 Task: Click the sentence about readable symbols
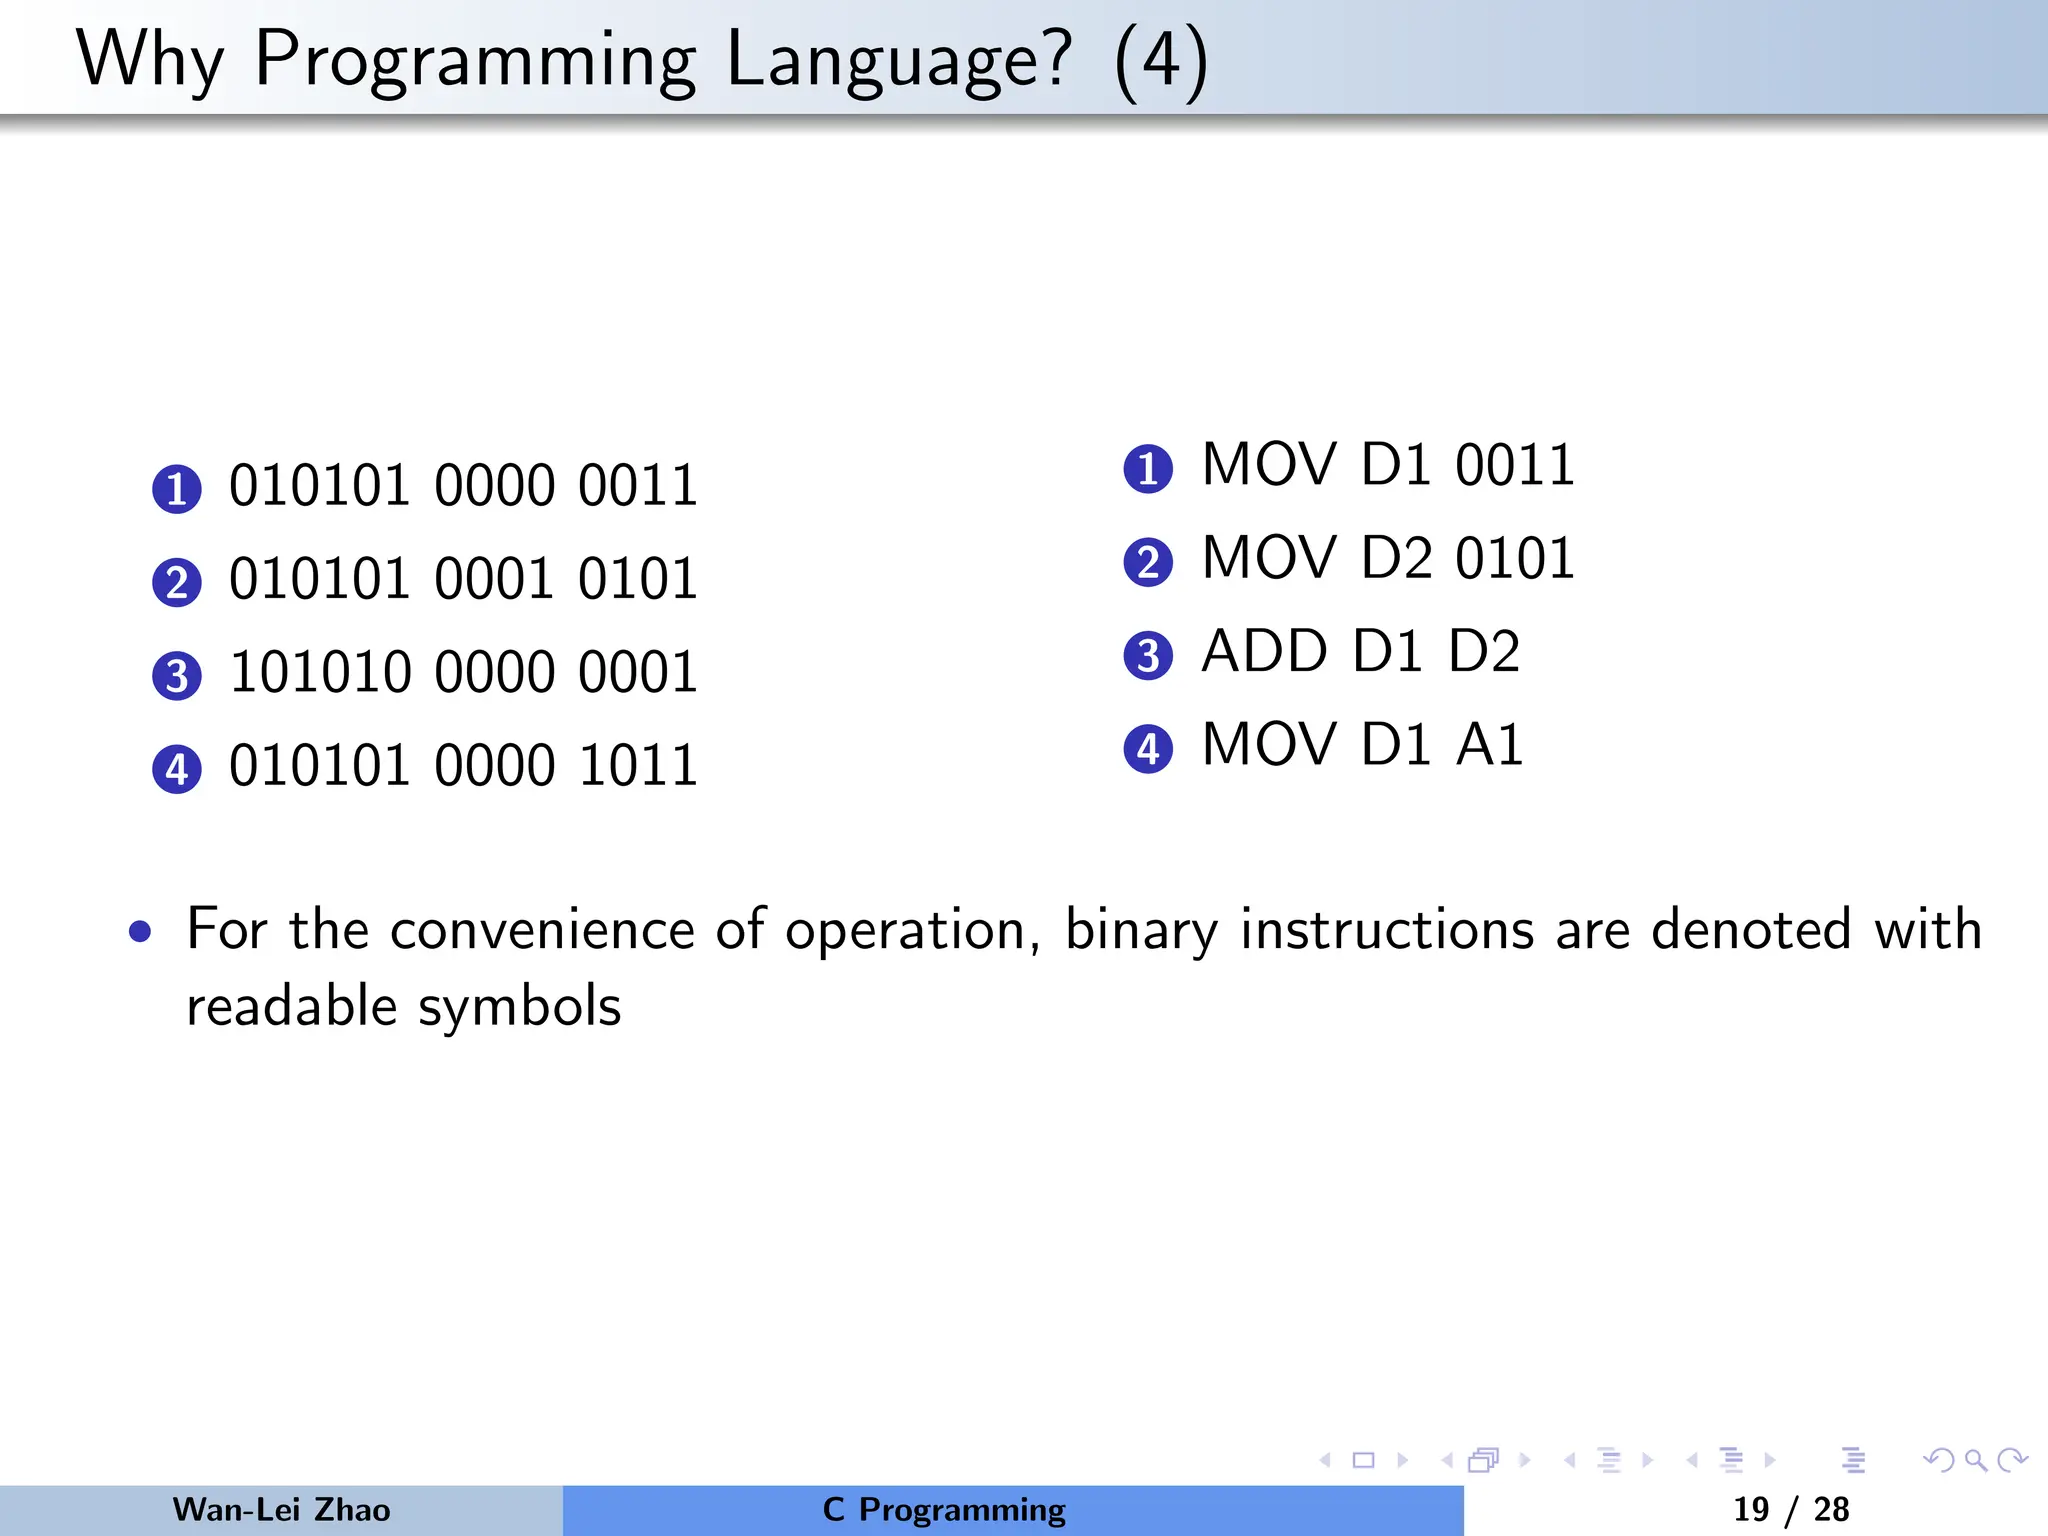tap(1084, 967)
